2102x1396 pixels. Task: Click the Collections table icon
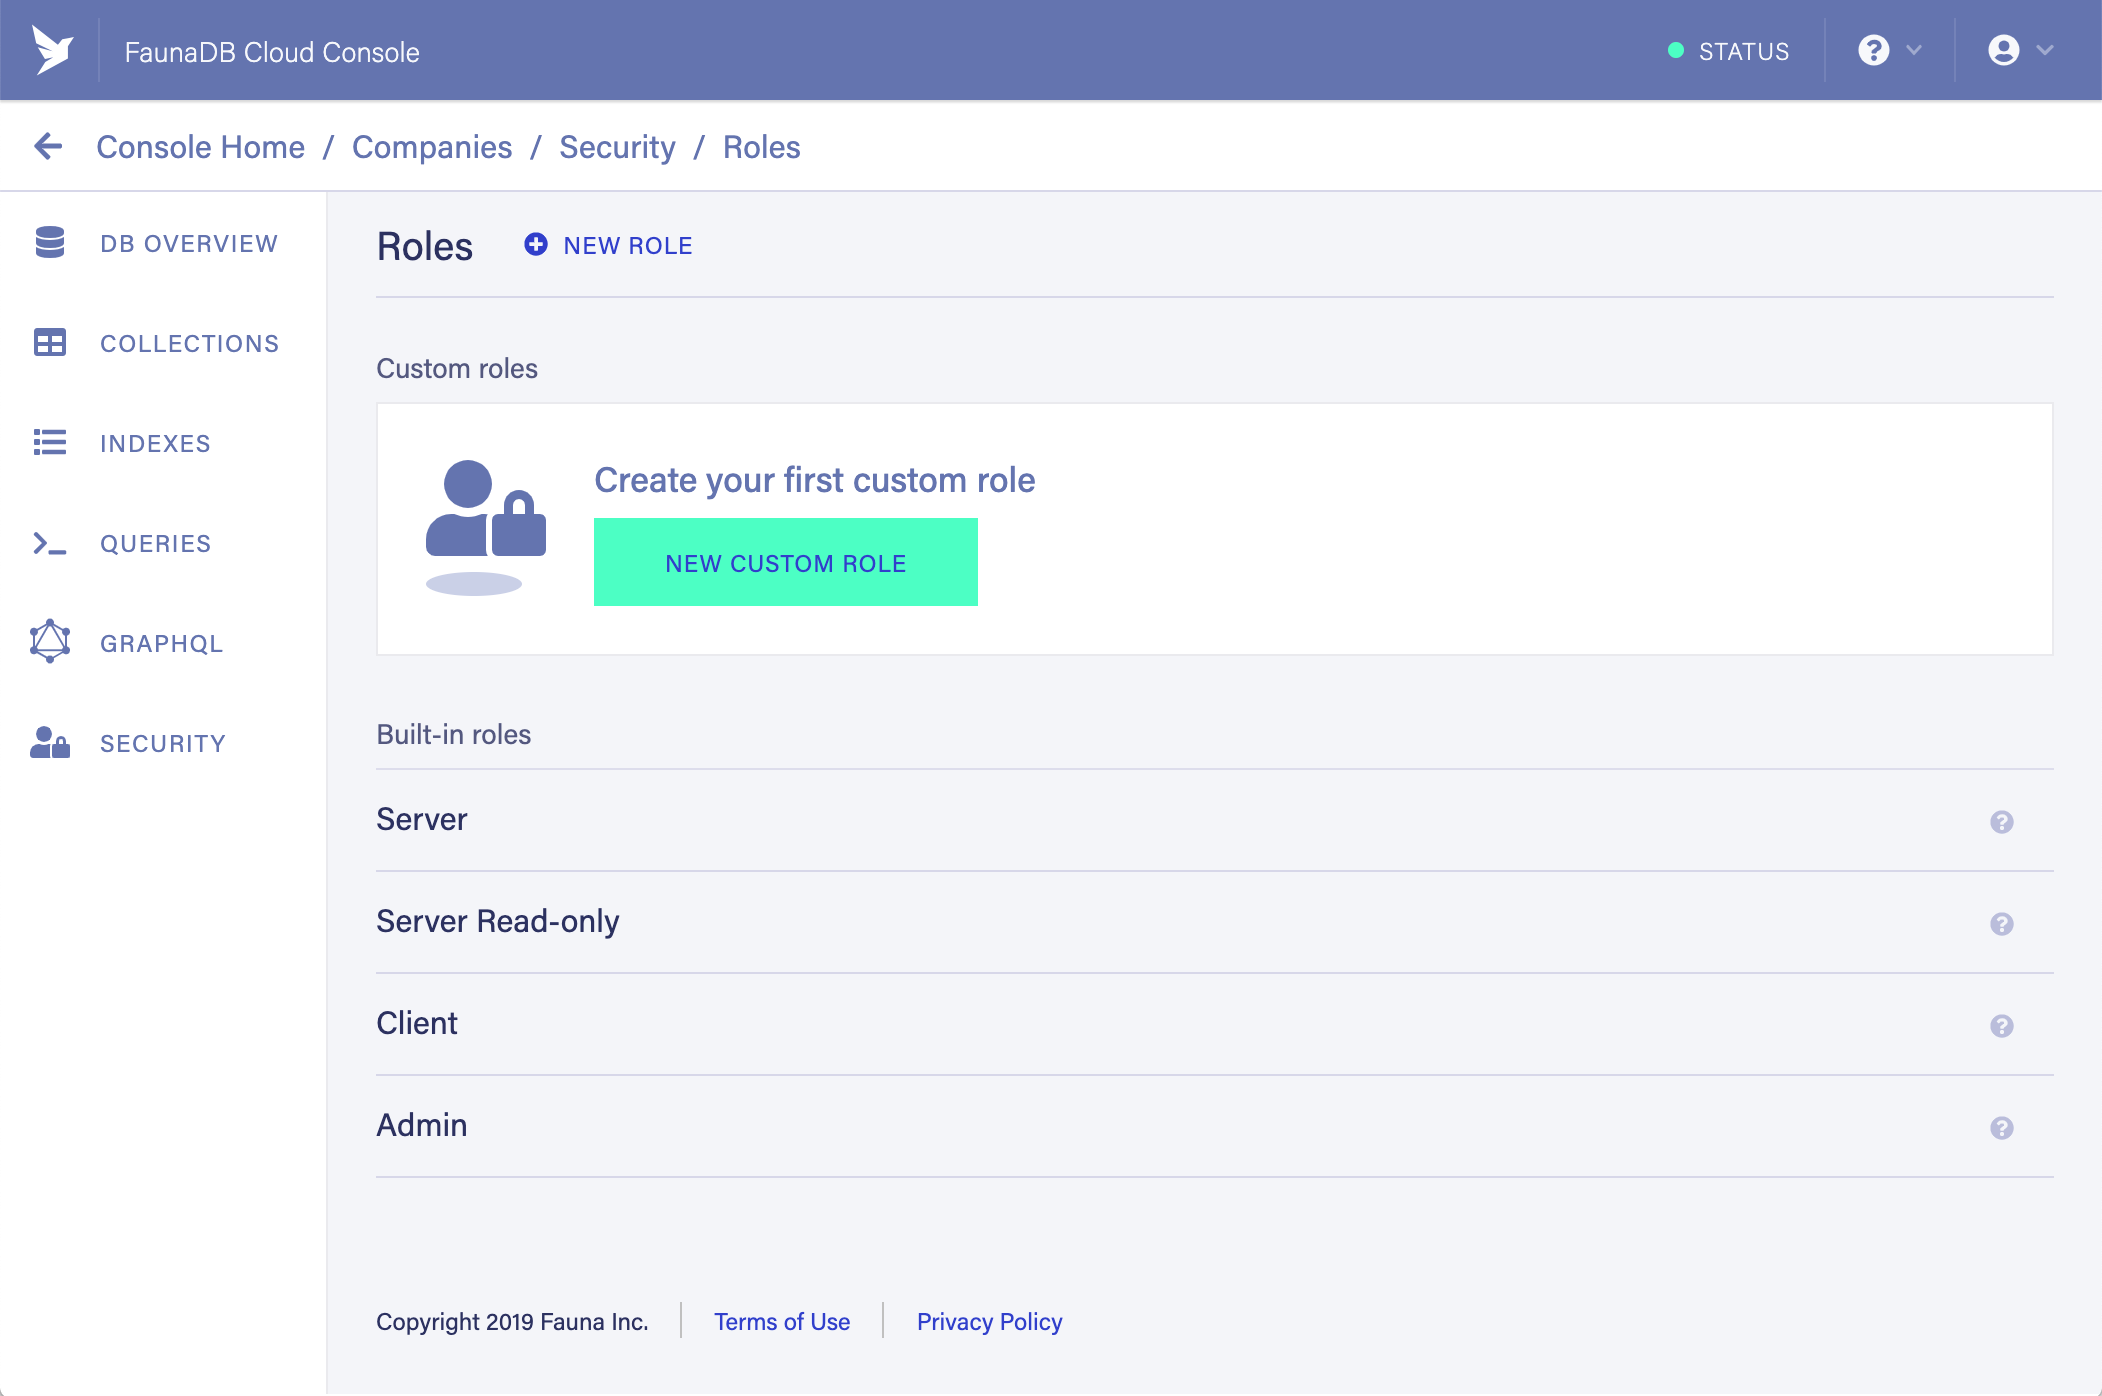tap(49, 343)
